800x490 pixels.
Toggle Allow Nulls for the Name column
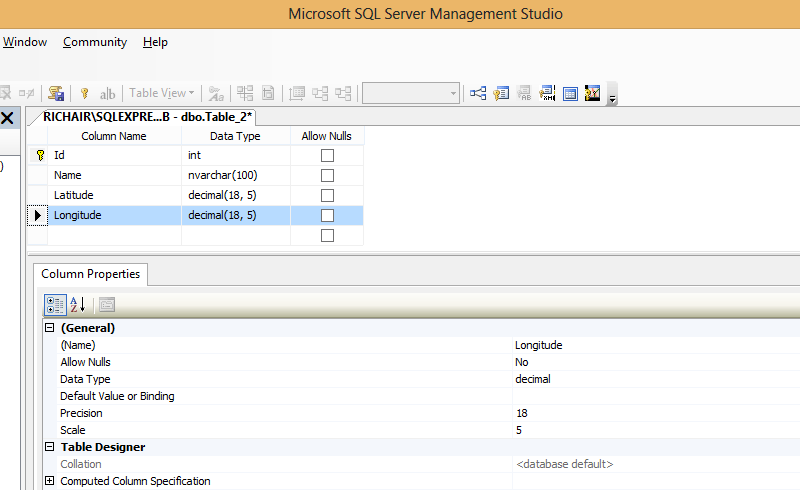327,175
